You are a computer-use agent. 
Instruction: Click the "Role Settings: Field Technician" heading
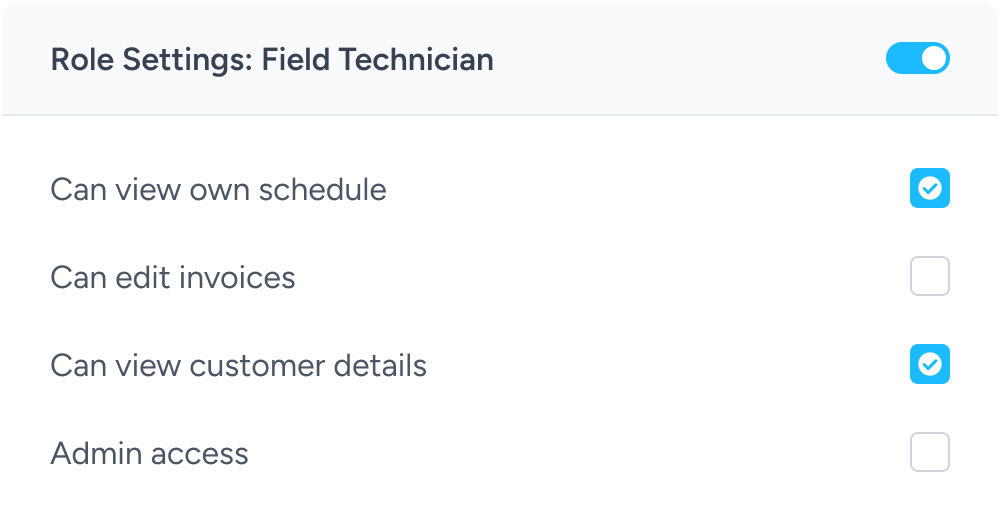point(271,60)
